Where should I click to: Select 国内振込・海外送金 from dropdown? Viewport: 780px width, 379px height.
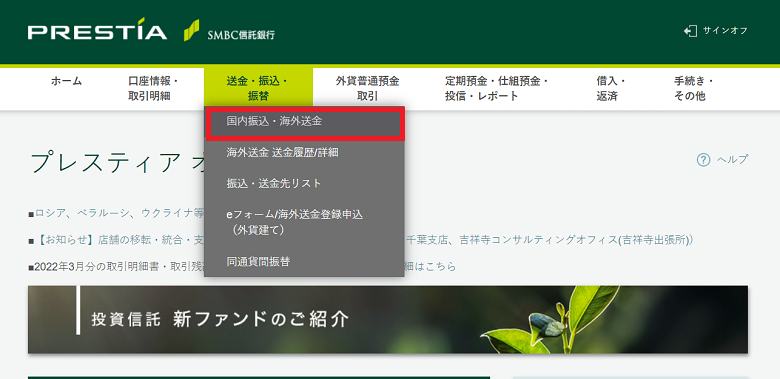pyautogui.click(x=304, y=122)
